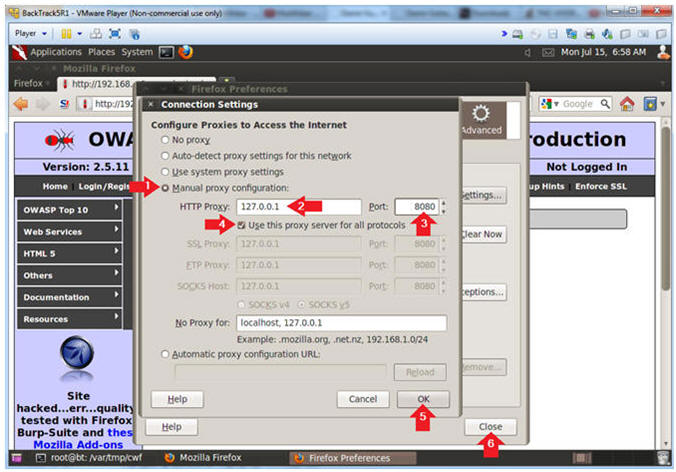
Task: Increase HTTP proxy port with stepper arrow
Action: point(443,203)
